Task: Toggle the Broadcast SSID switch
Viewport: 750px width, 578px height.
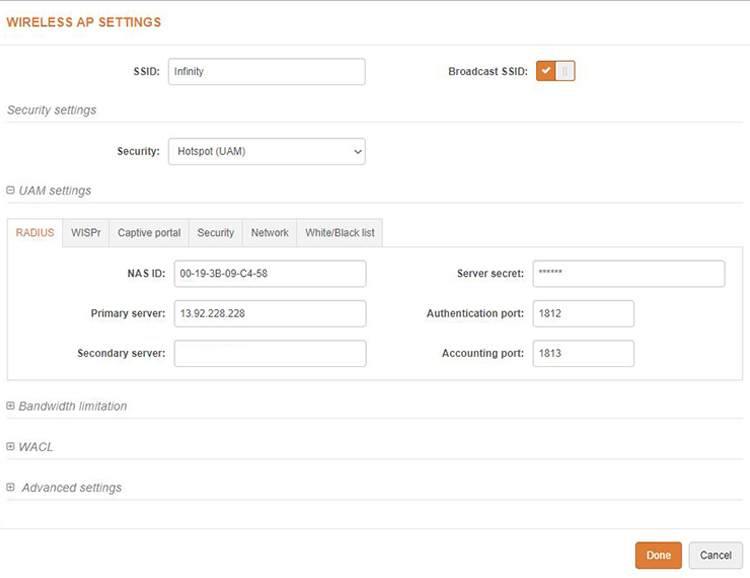Action: (x=555, y=71)
